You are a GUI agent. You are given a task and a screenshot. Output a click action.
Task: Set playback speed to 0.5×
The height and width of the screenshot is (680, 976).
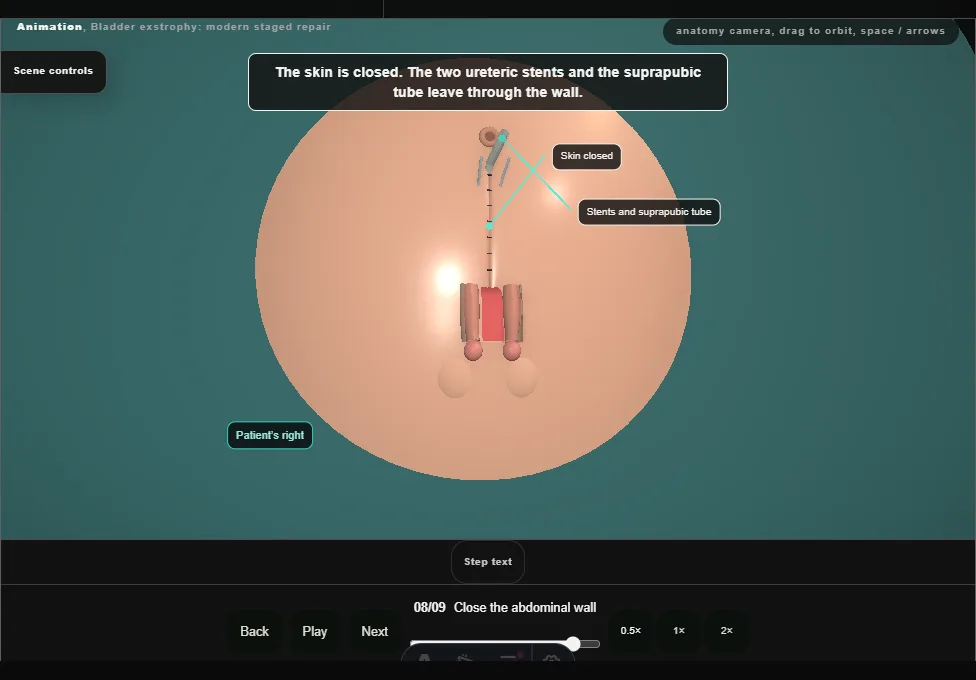click(x=631, y=631)
